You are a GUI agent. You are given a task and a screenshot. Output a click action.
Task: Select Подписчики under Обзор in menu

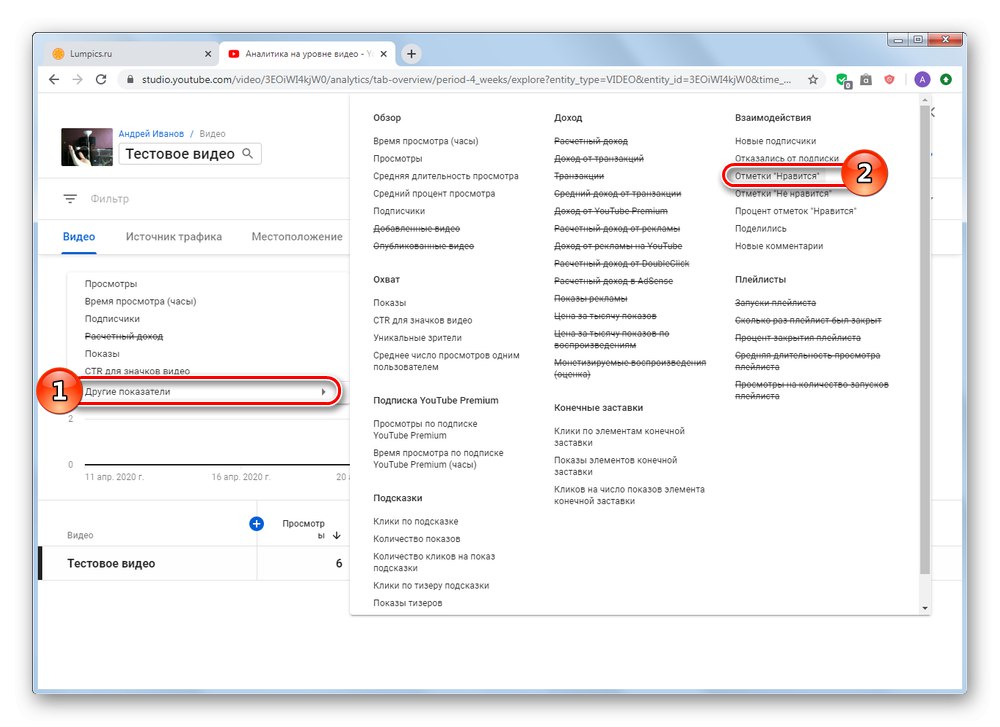pos(399,211)
